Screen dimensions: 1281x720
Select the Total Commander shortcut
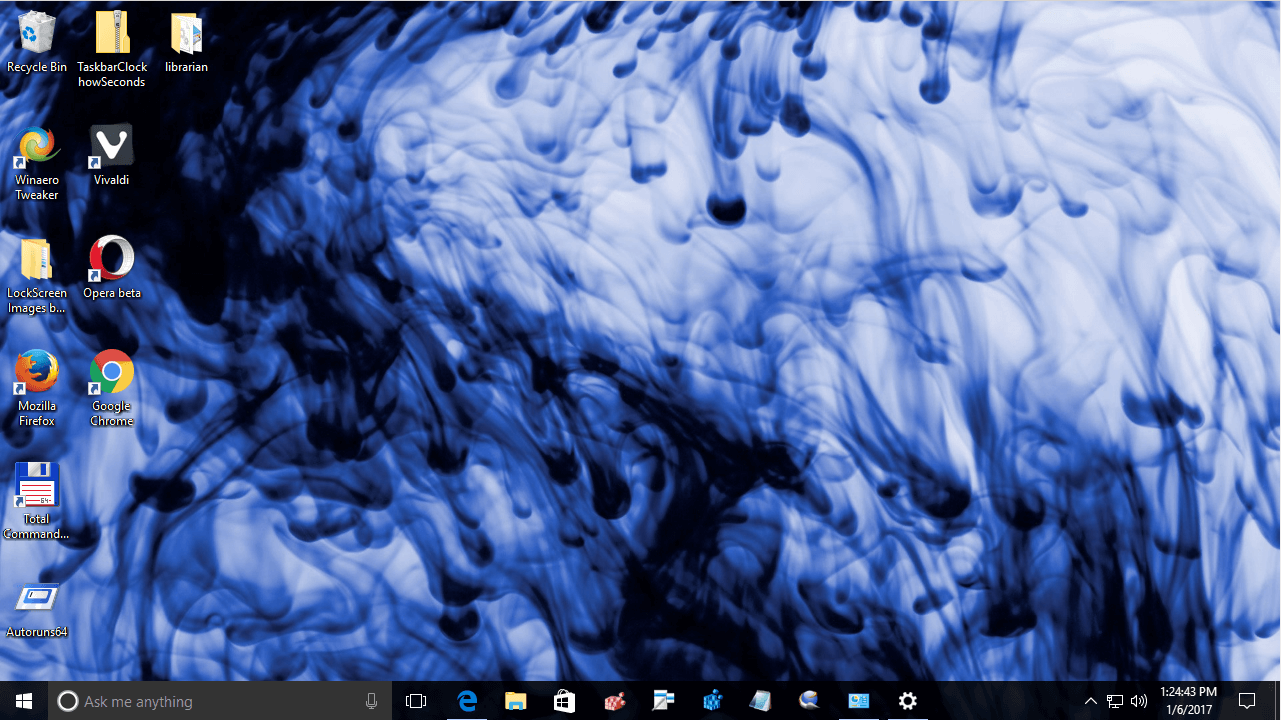point(37,501)
